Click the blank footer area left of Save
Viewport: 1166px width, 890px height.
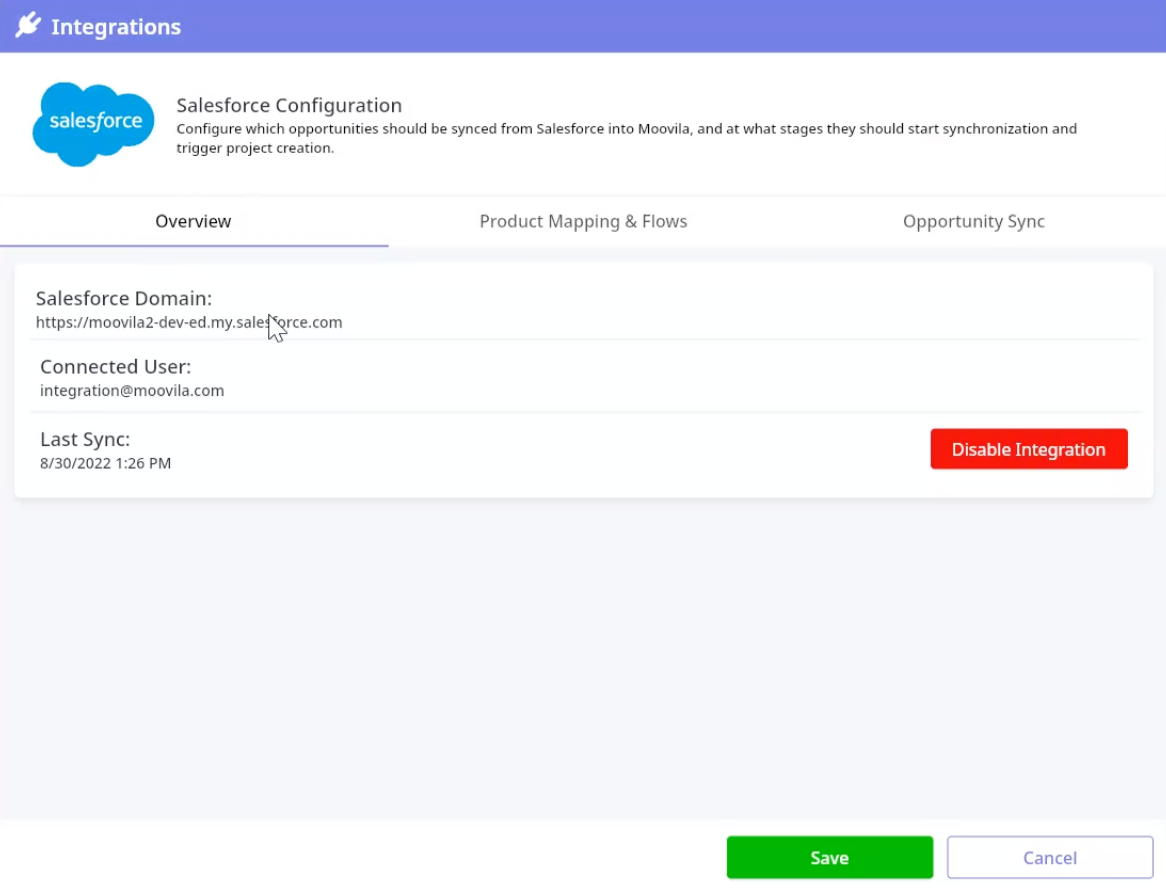coord(360,857)
